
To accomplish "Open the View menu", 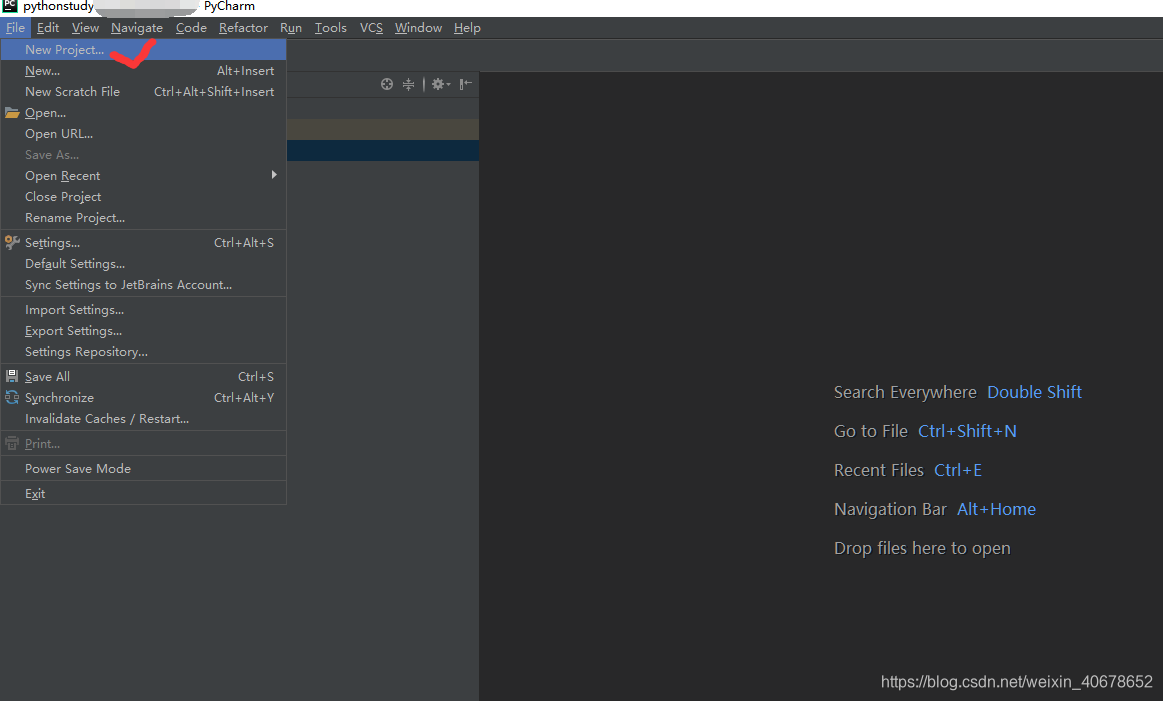I will click(85, 27).
